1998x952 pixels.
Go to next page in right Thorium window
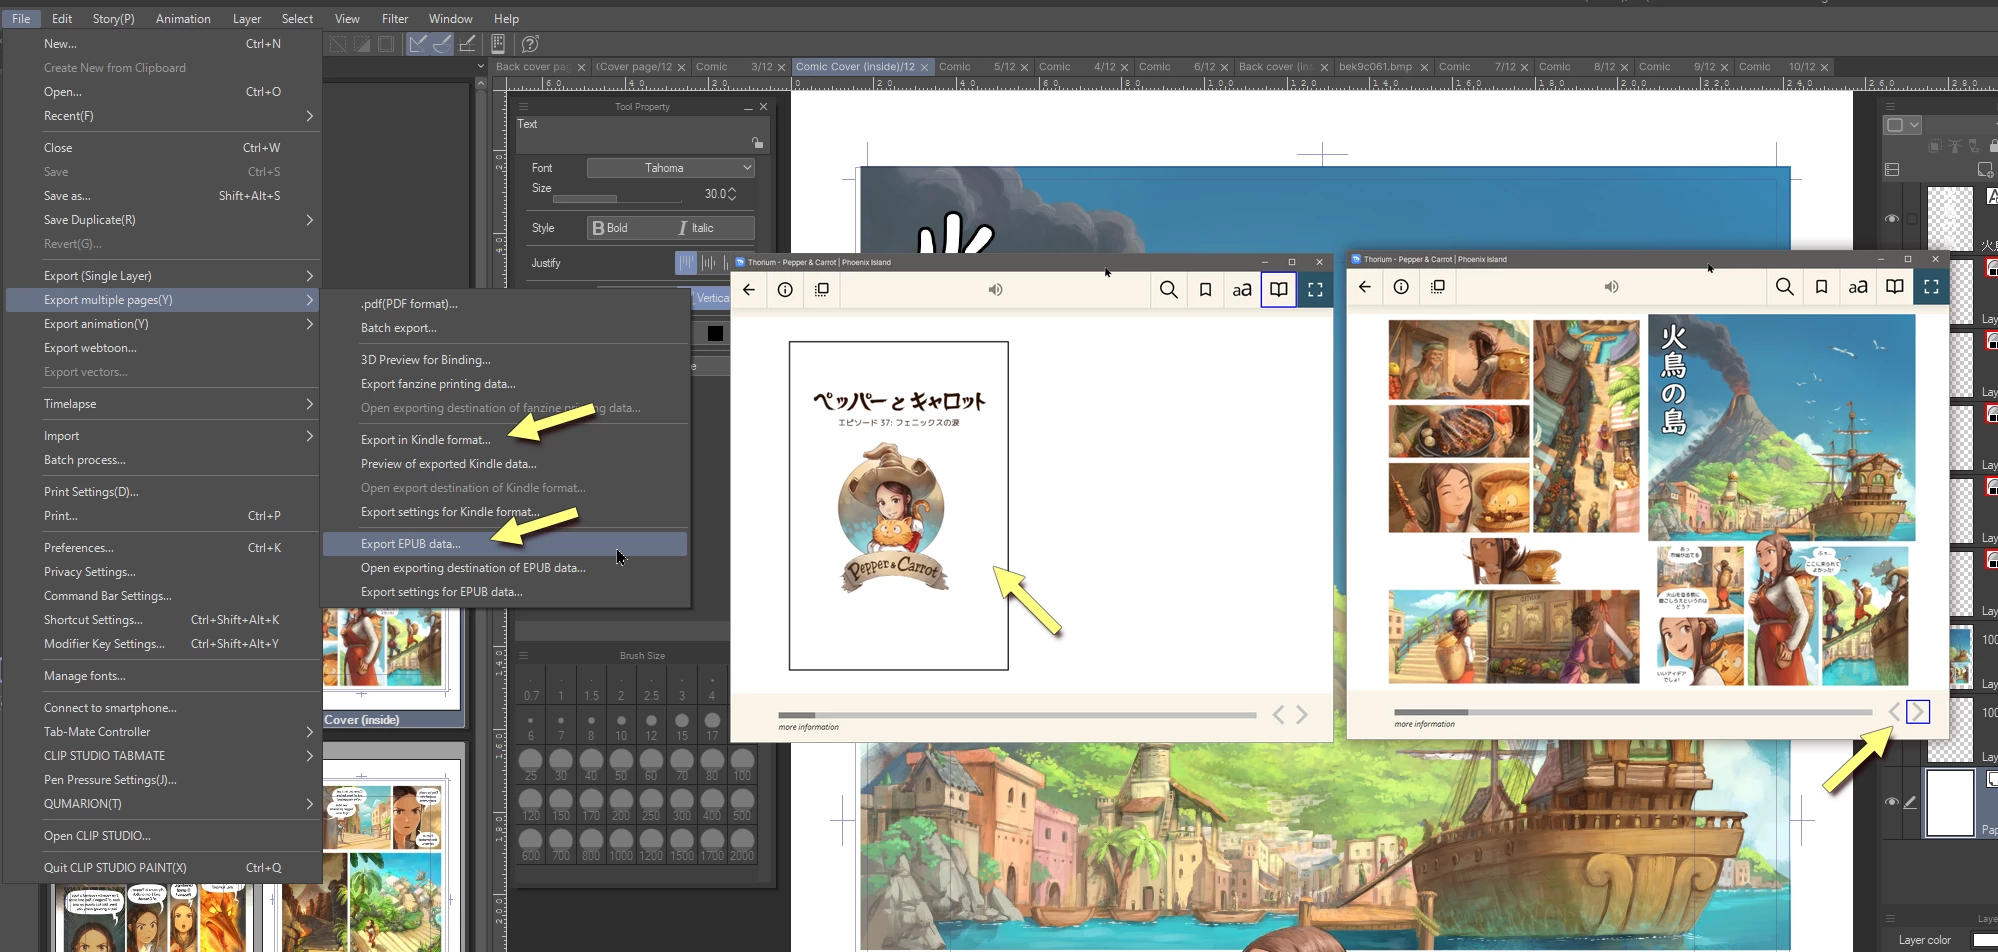click(1918, 712)
